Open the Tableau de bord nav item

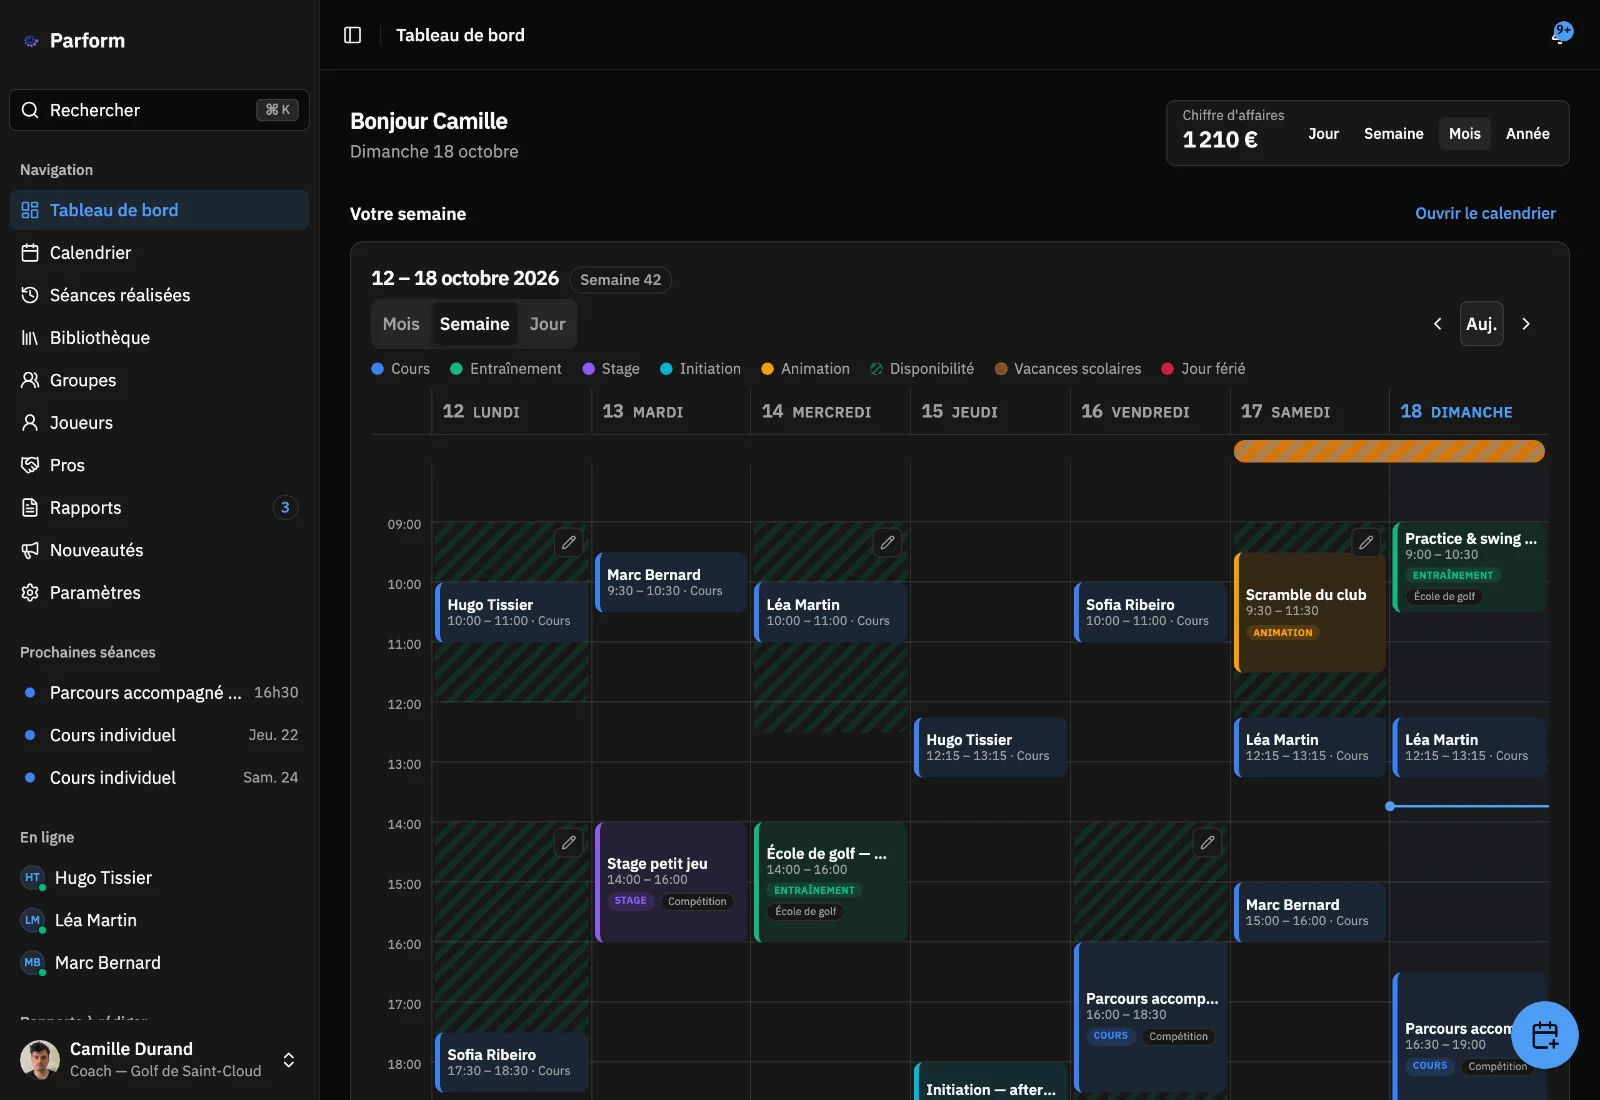tap(159, 210)
